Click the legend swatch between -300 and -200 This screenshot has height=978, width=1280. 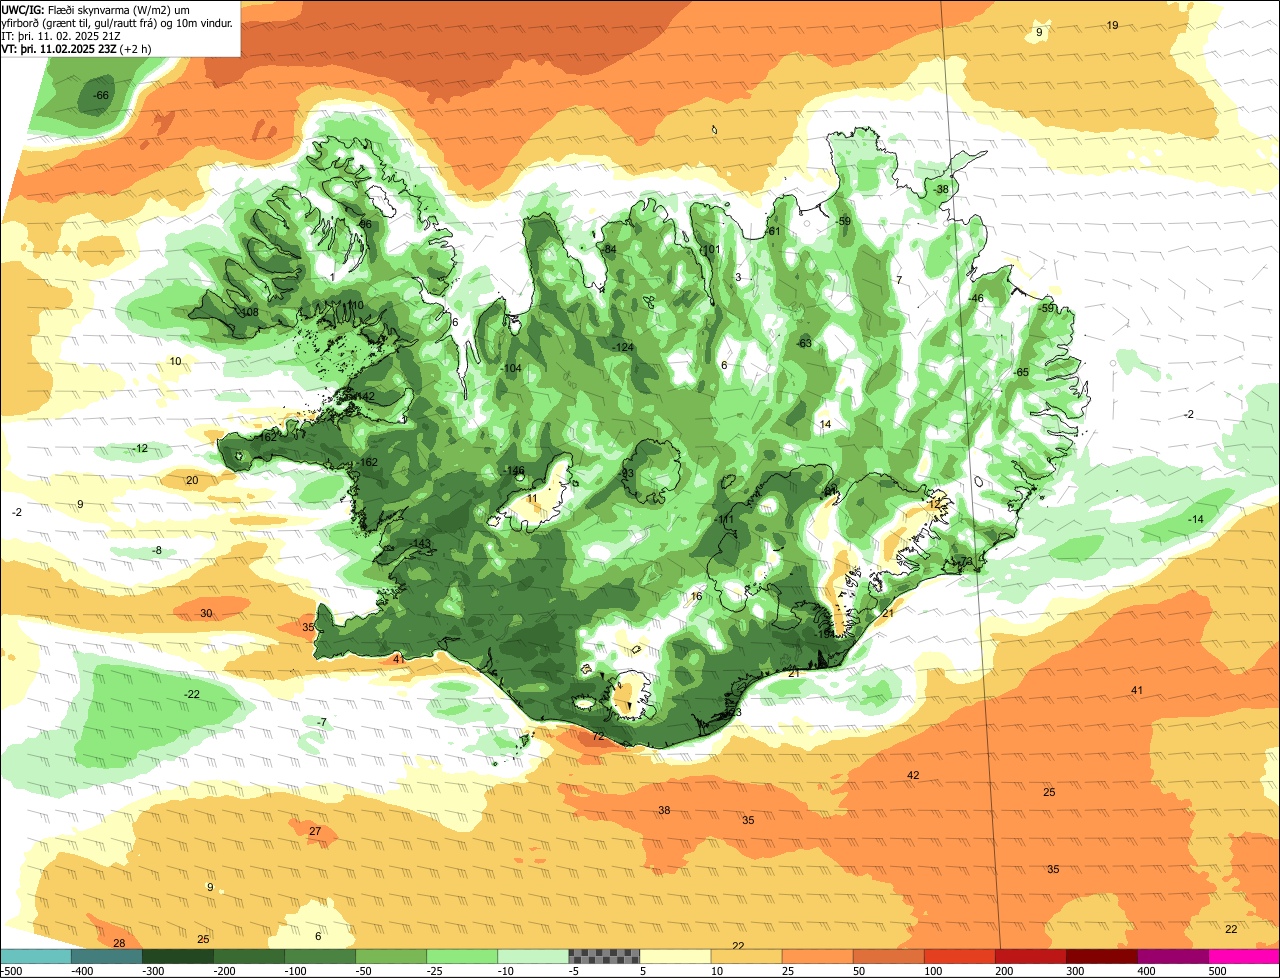[178, 956]
